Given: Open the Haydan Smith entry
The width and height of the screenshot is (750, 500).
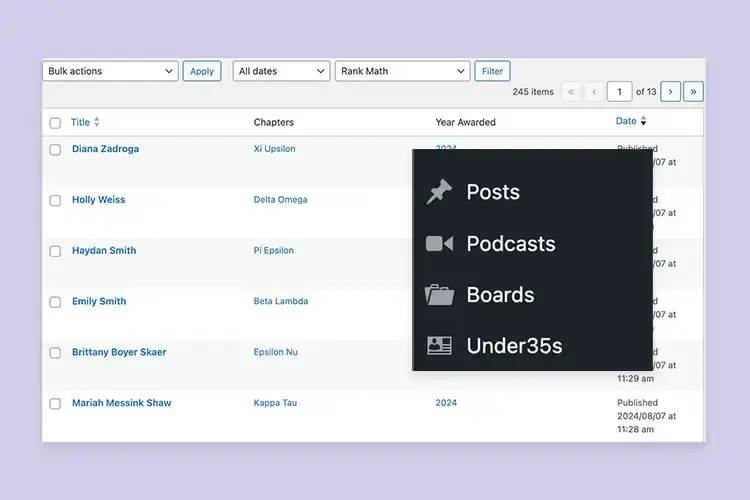Looking at the screenshot, I should 104,250.
